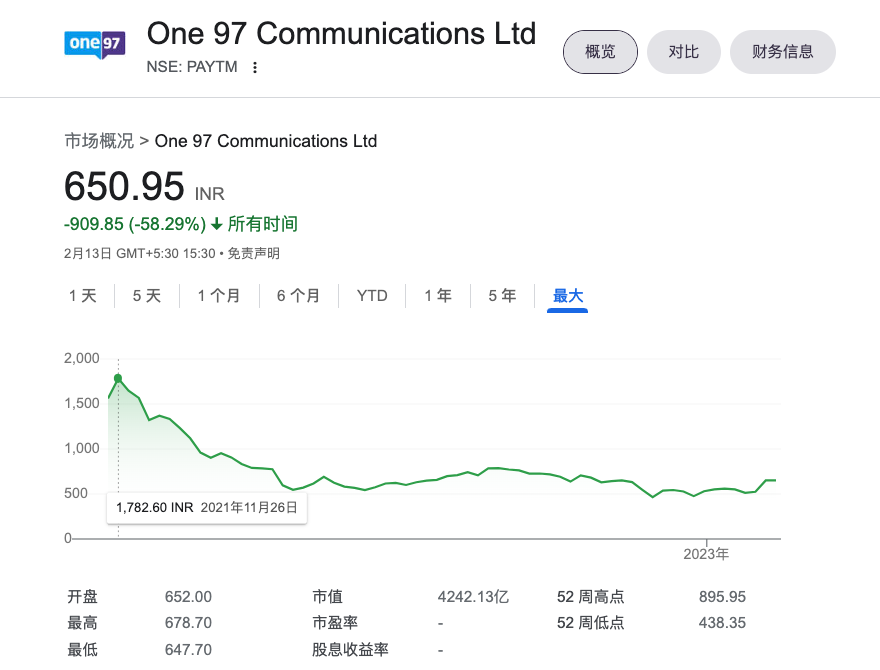Switch to the 对比 compare tab
880x670 pixels.
(x=684, y=52)
